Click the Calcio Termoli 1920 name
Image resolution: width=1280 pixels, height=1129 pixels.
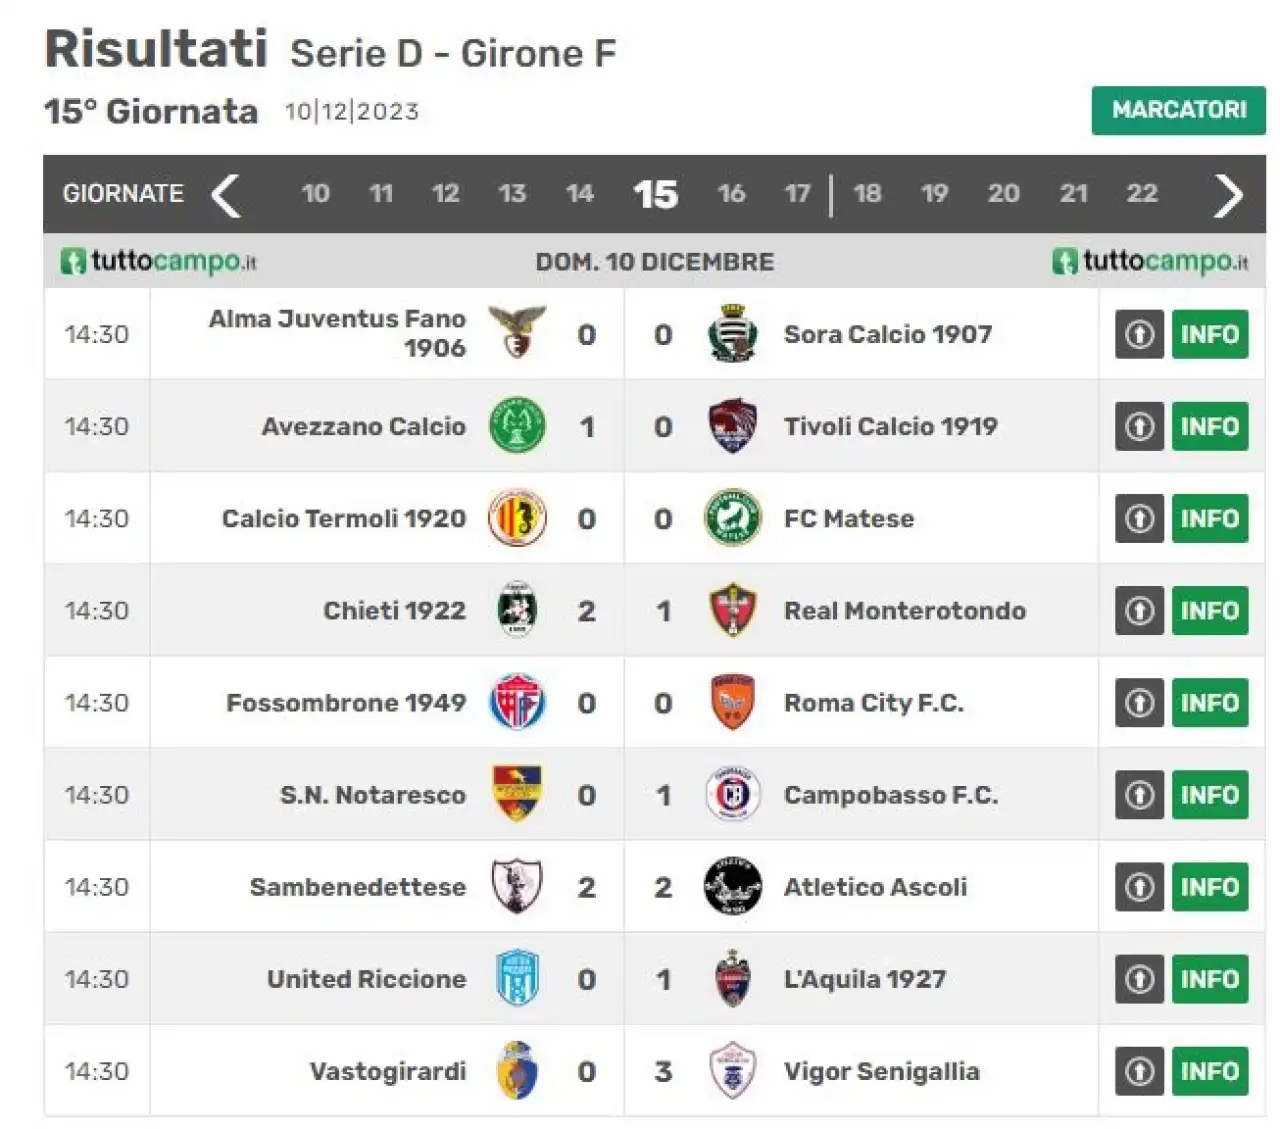343,518
